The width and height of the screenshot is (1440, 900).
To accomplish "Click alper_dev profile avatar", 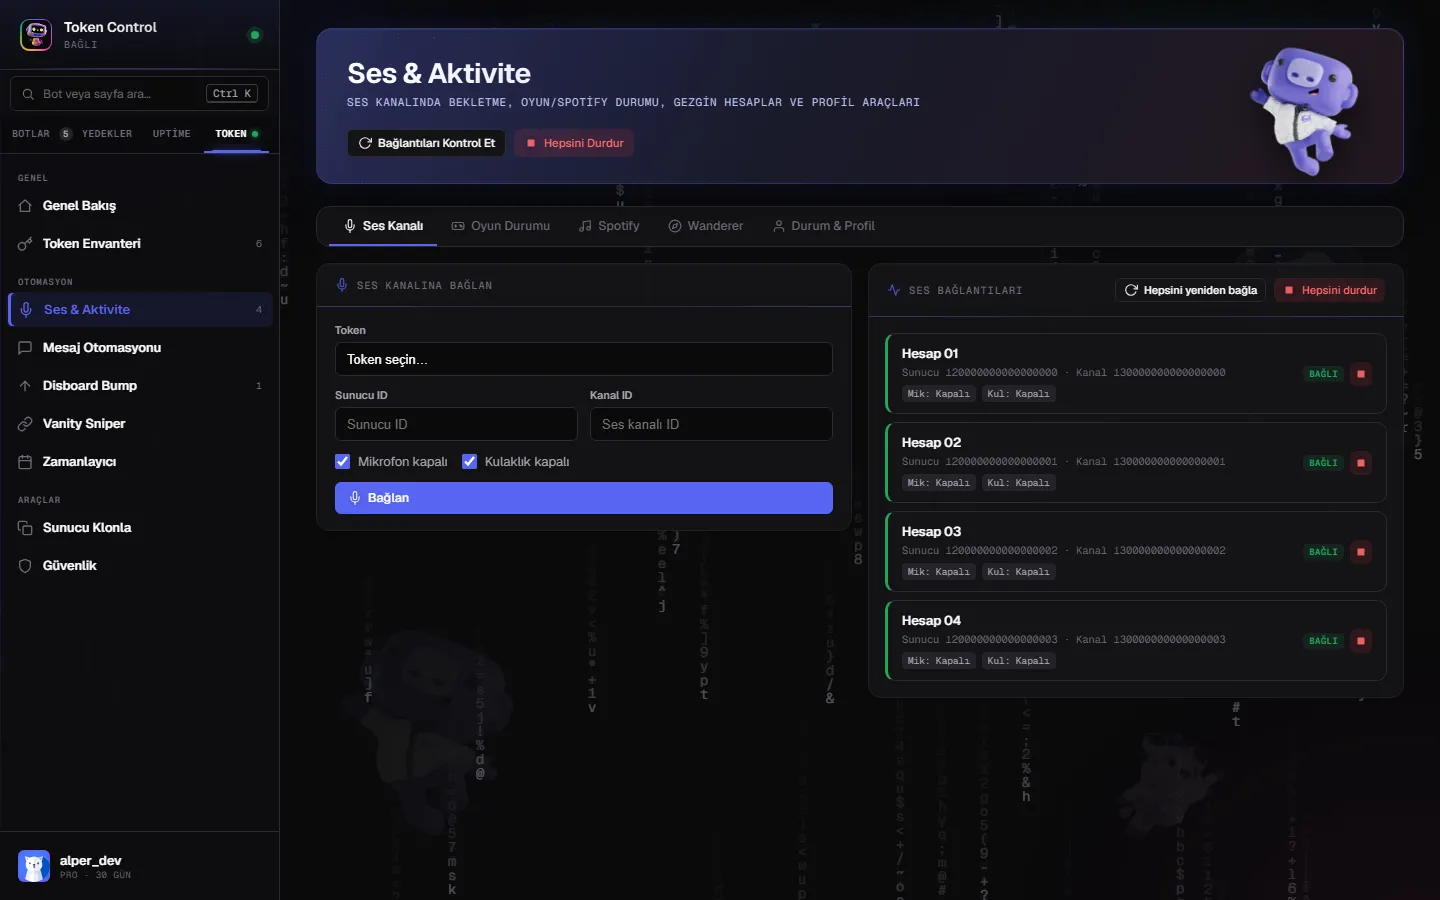I will click(34, 866).
